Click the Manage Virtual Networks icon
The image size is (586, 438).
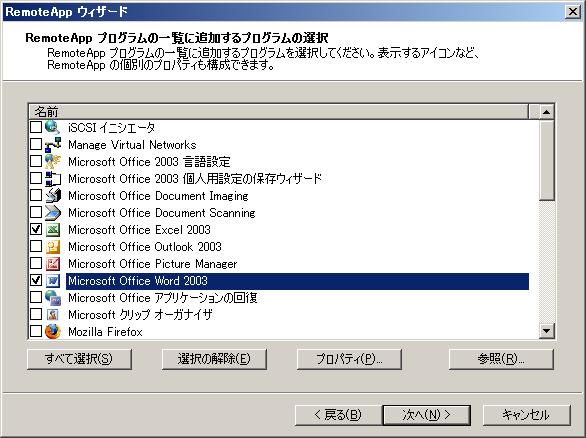coord(52,145)
